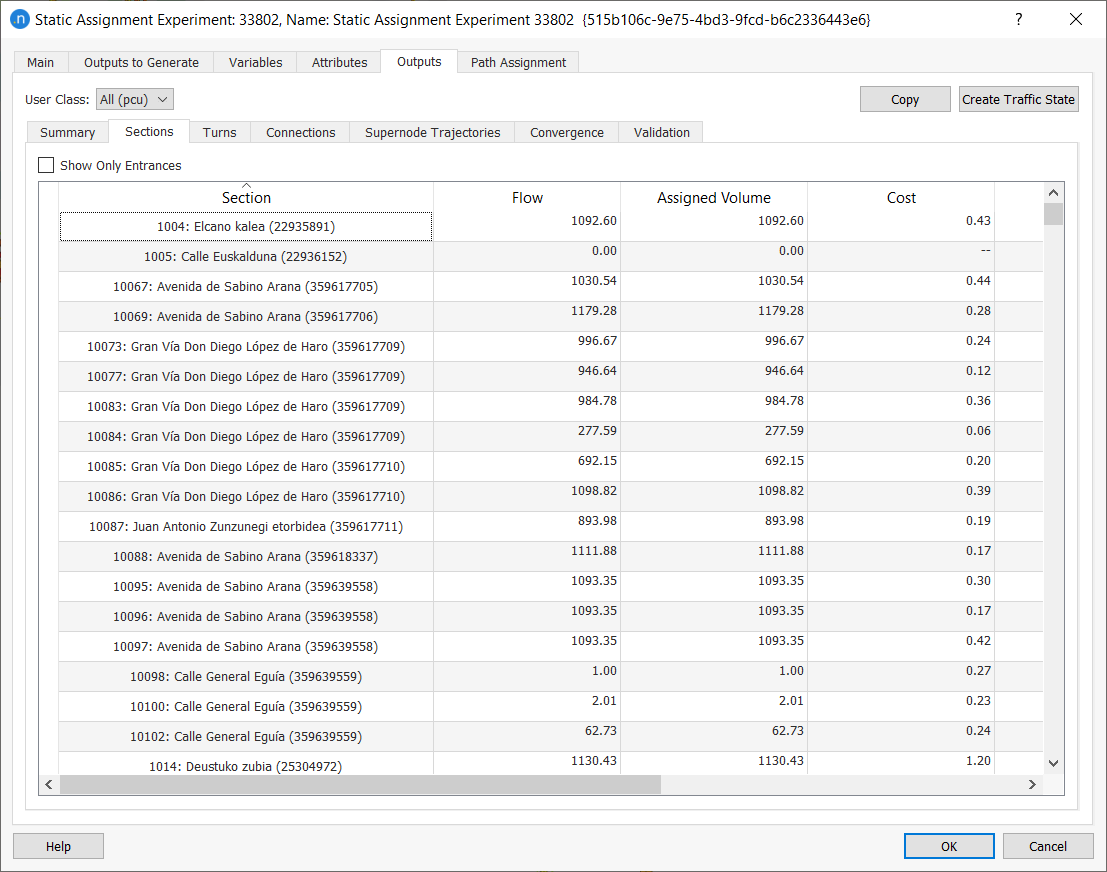This screenshot has width=1107, height=872.
Task: Click scroll left arrow at table bottom
Action: (48, 785)
